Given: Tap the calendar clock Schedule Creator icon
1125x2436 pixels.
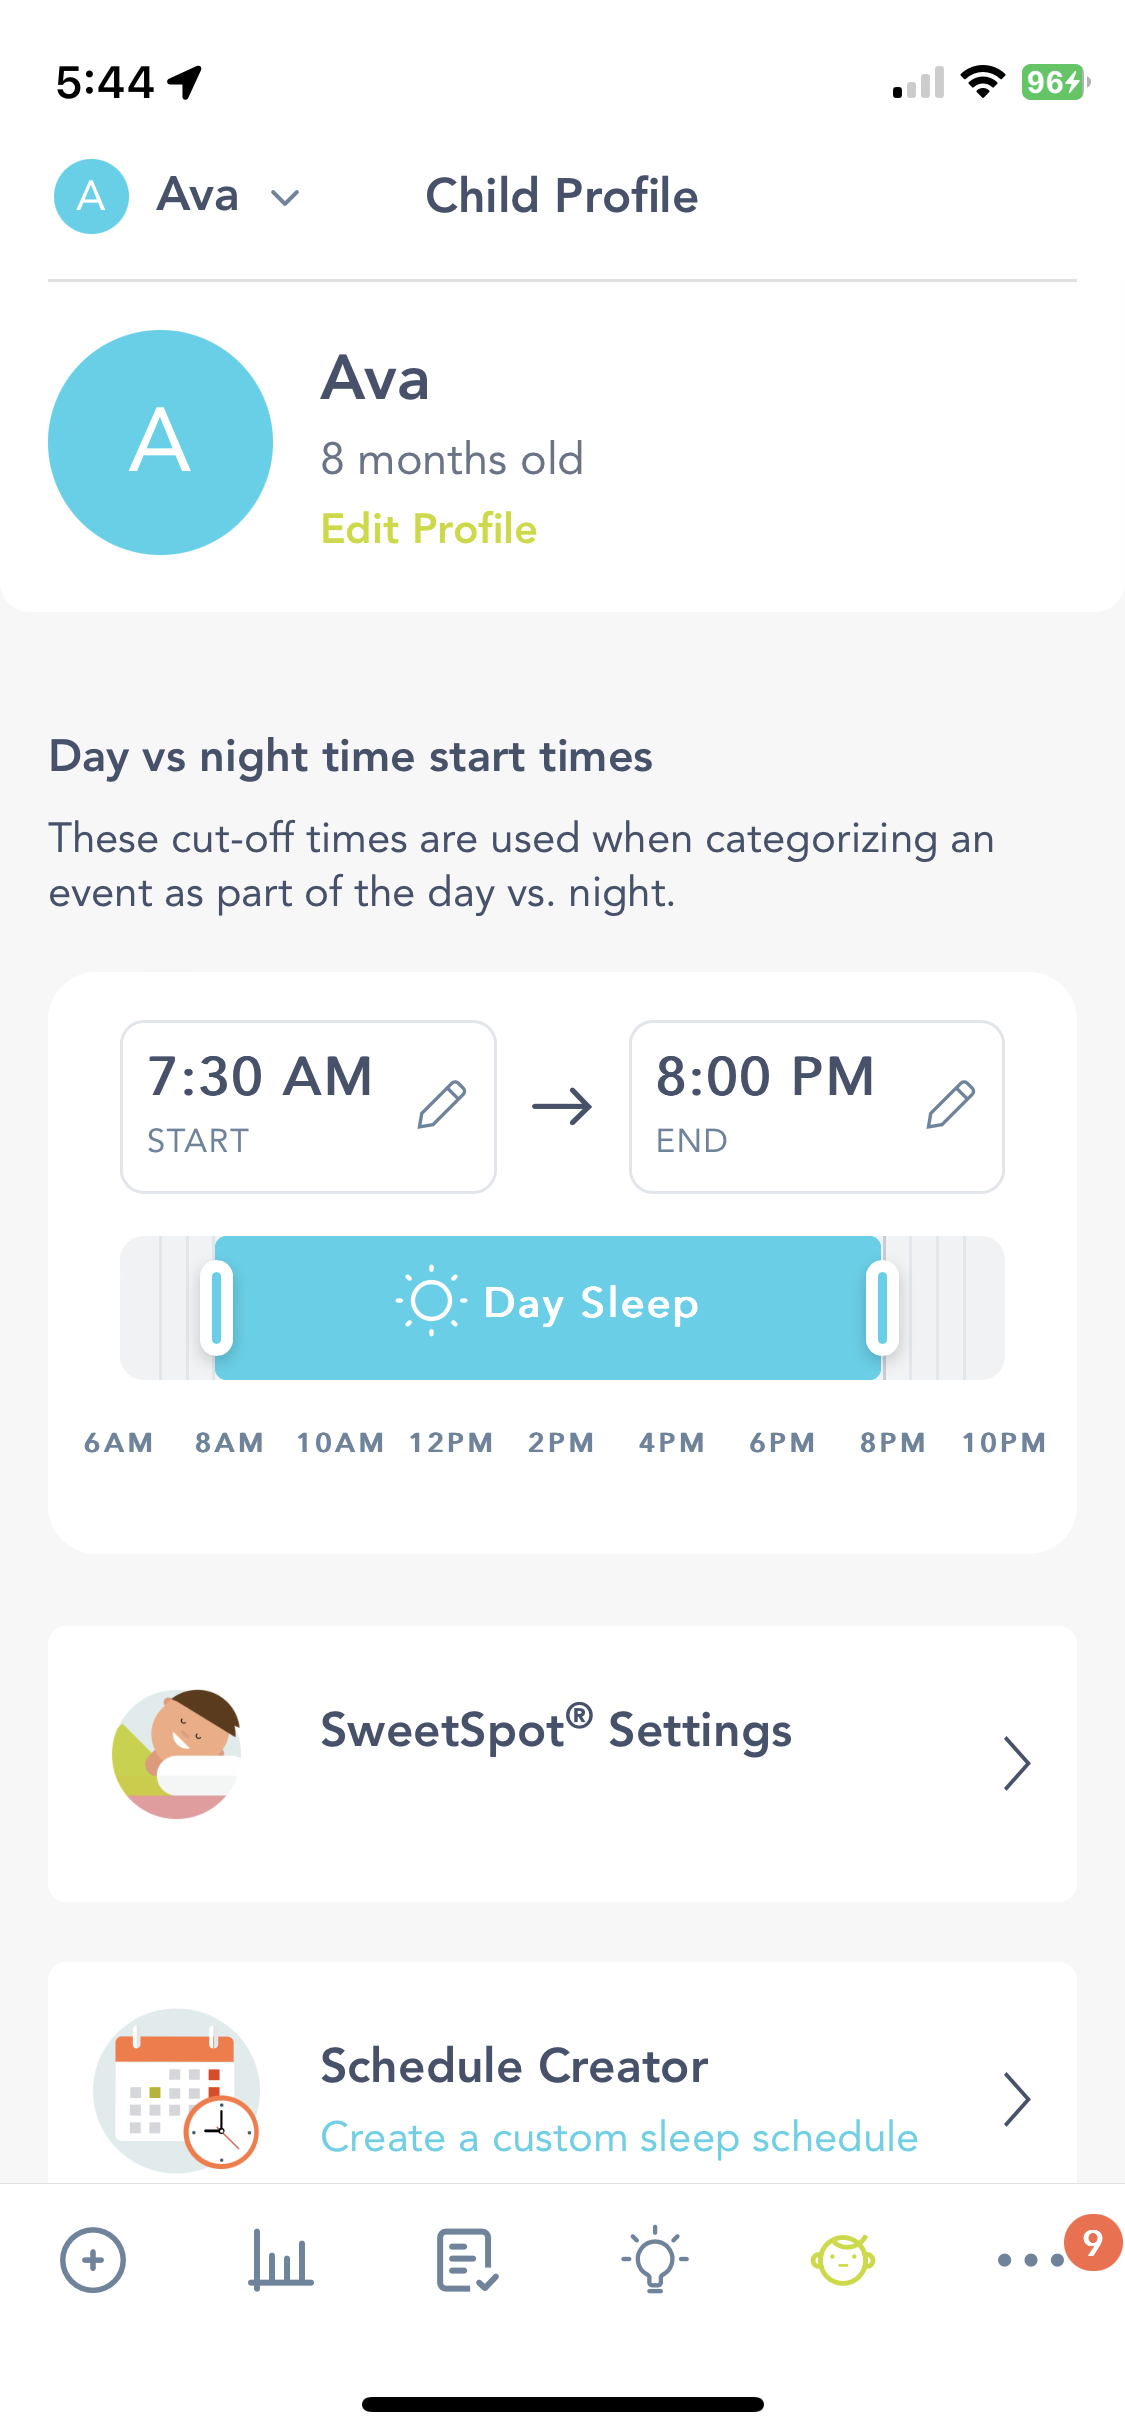Looking at the screenshot, I should pyautogui.click(x=177, y=2090).
